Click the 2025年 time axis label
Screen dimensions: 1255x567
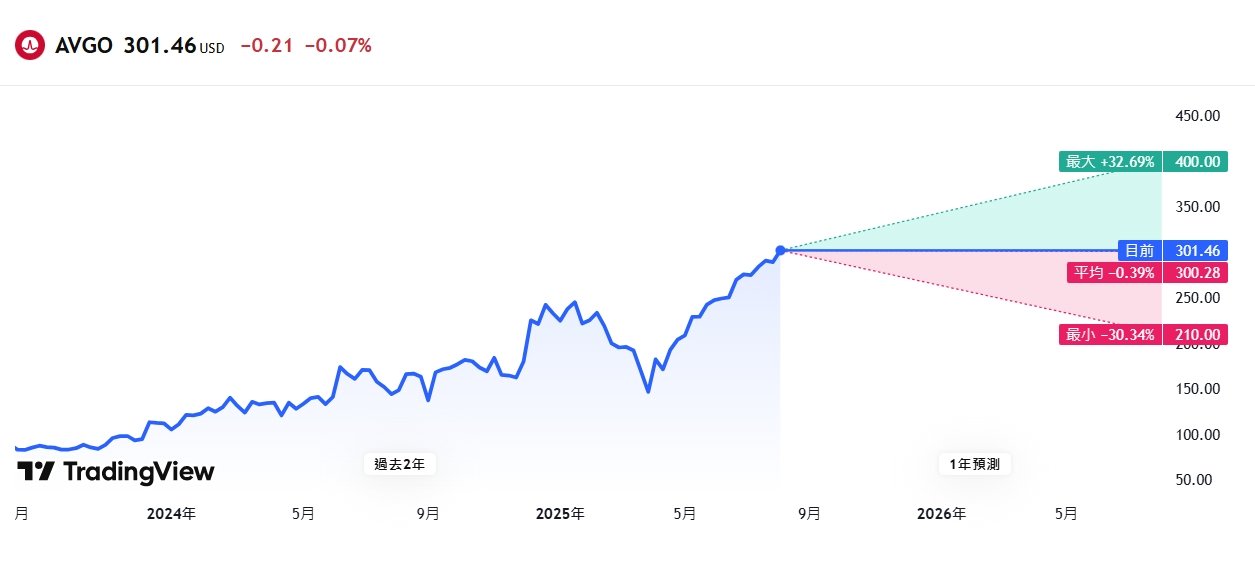[x=560, y=514]
